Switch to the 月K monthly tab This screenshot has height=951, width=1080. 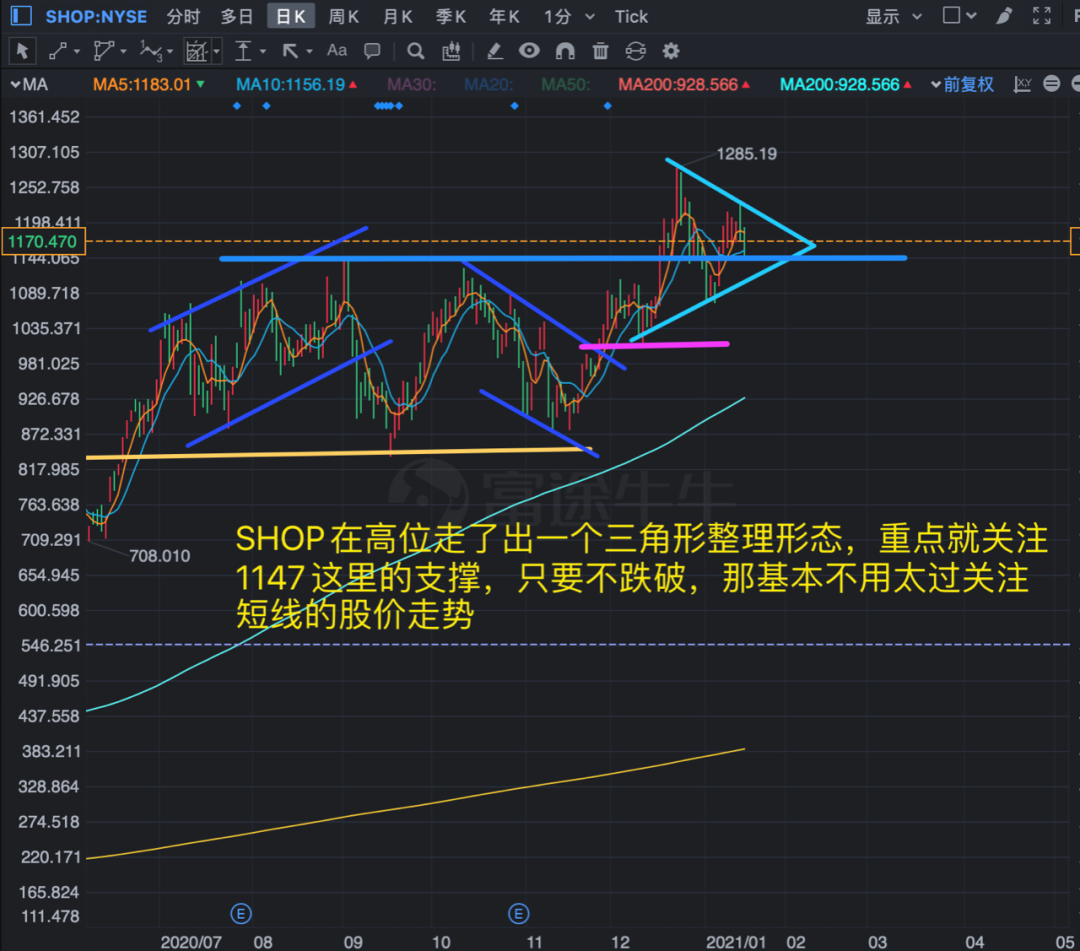(x=398, y=17)
